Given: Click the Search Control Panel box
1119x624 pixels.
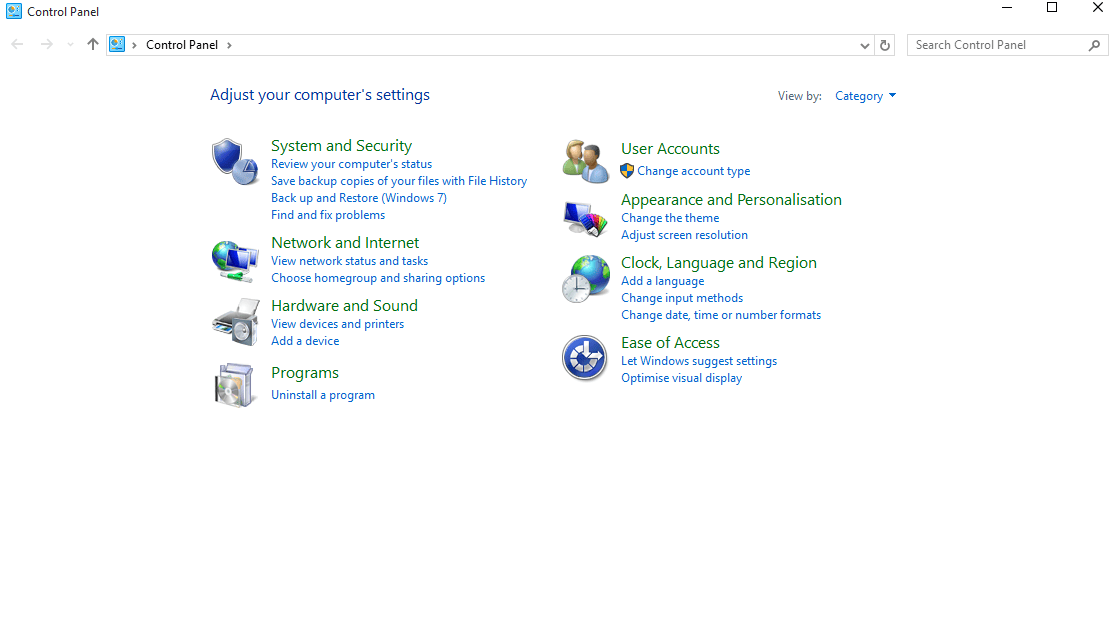Looking at the screenshot, I should 998,45.
